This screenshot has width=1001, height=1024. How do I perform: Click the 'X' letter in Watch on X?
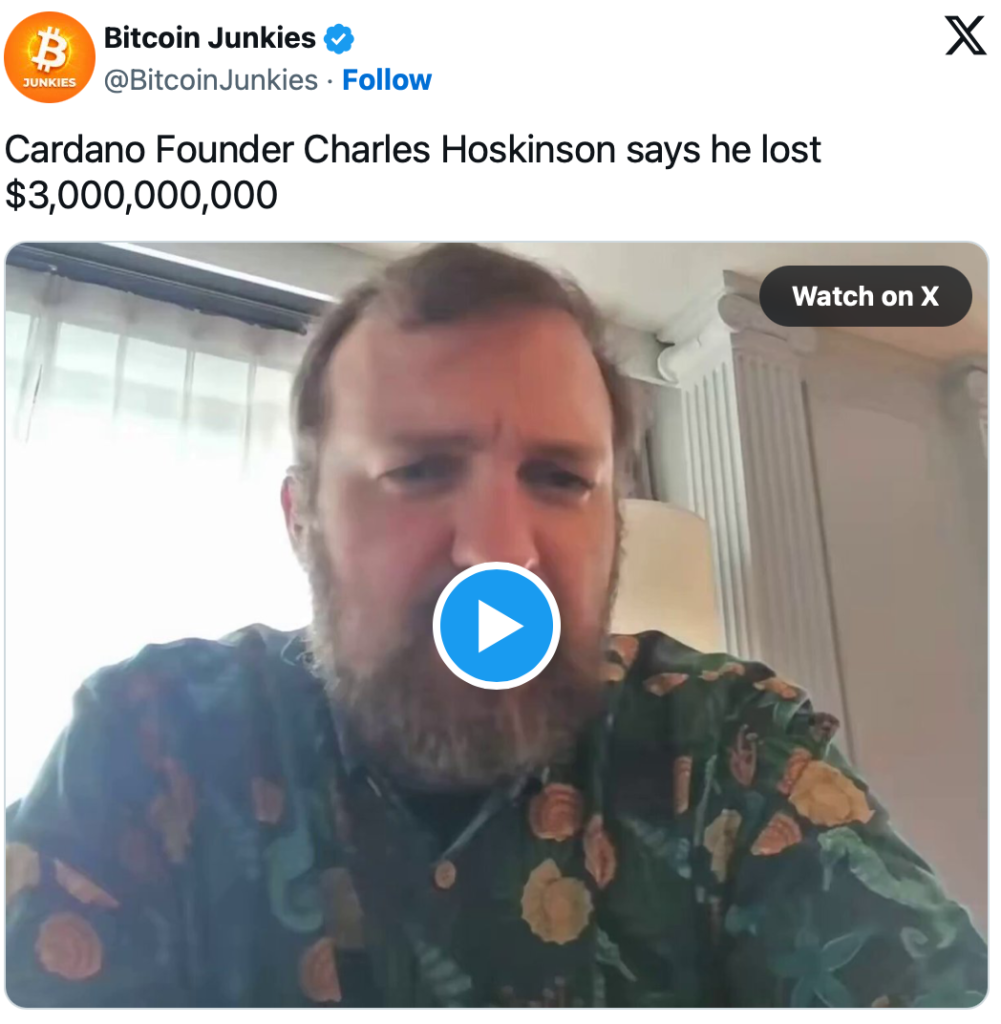(x=929, y=296)
